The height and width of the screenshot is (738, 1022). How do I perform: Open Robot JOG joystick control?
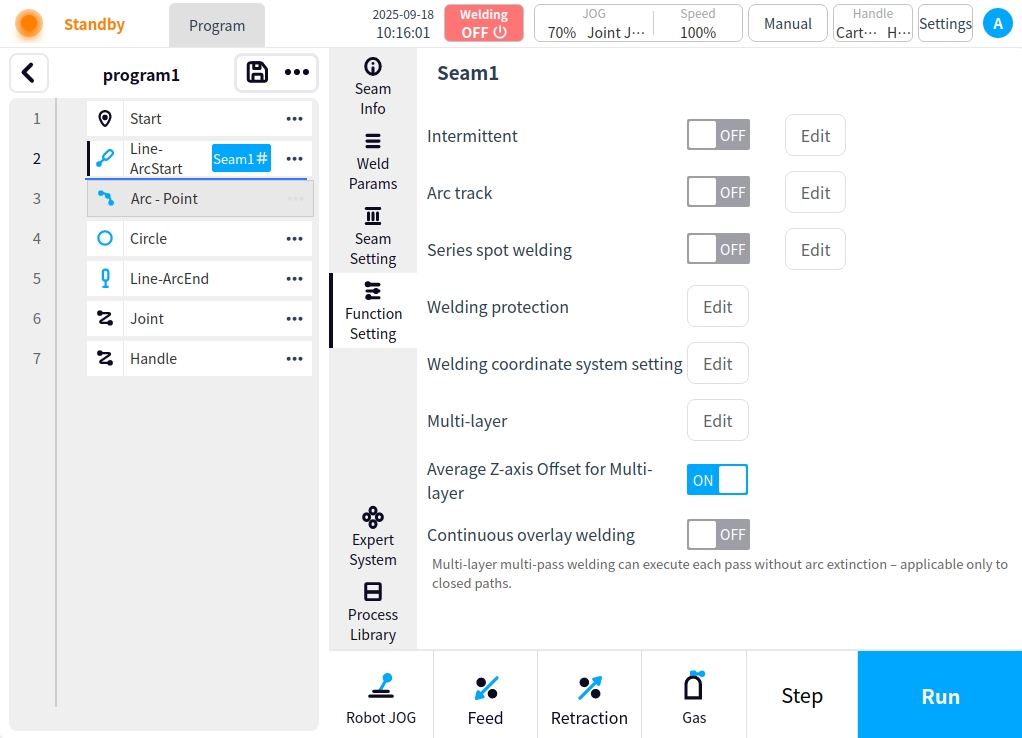pyautogui.click(x=381, y=698)
